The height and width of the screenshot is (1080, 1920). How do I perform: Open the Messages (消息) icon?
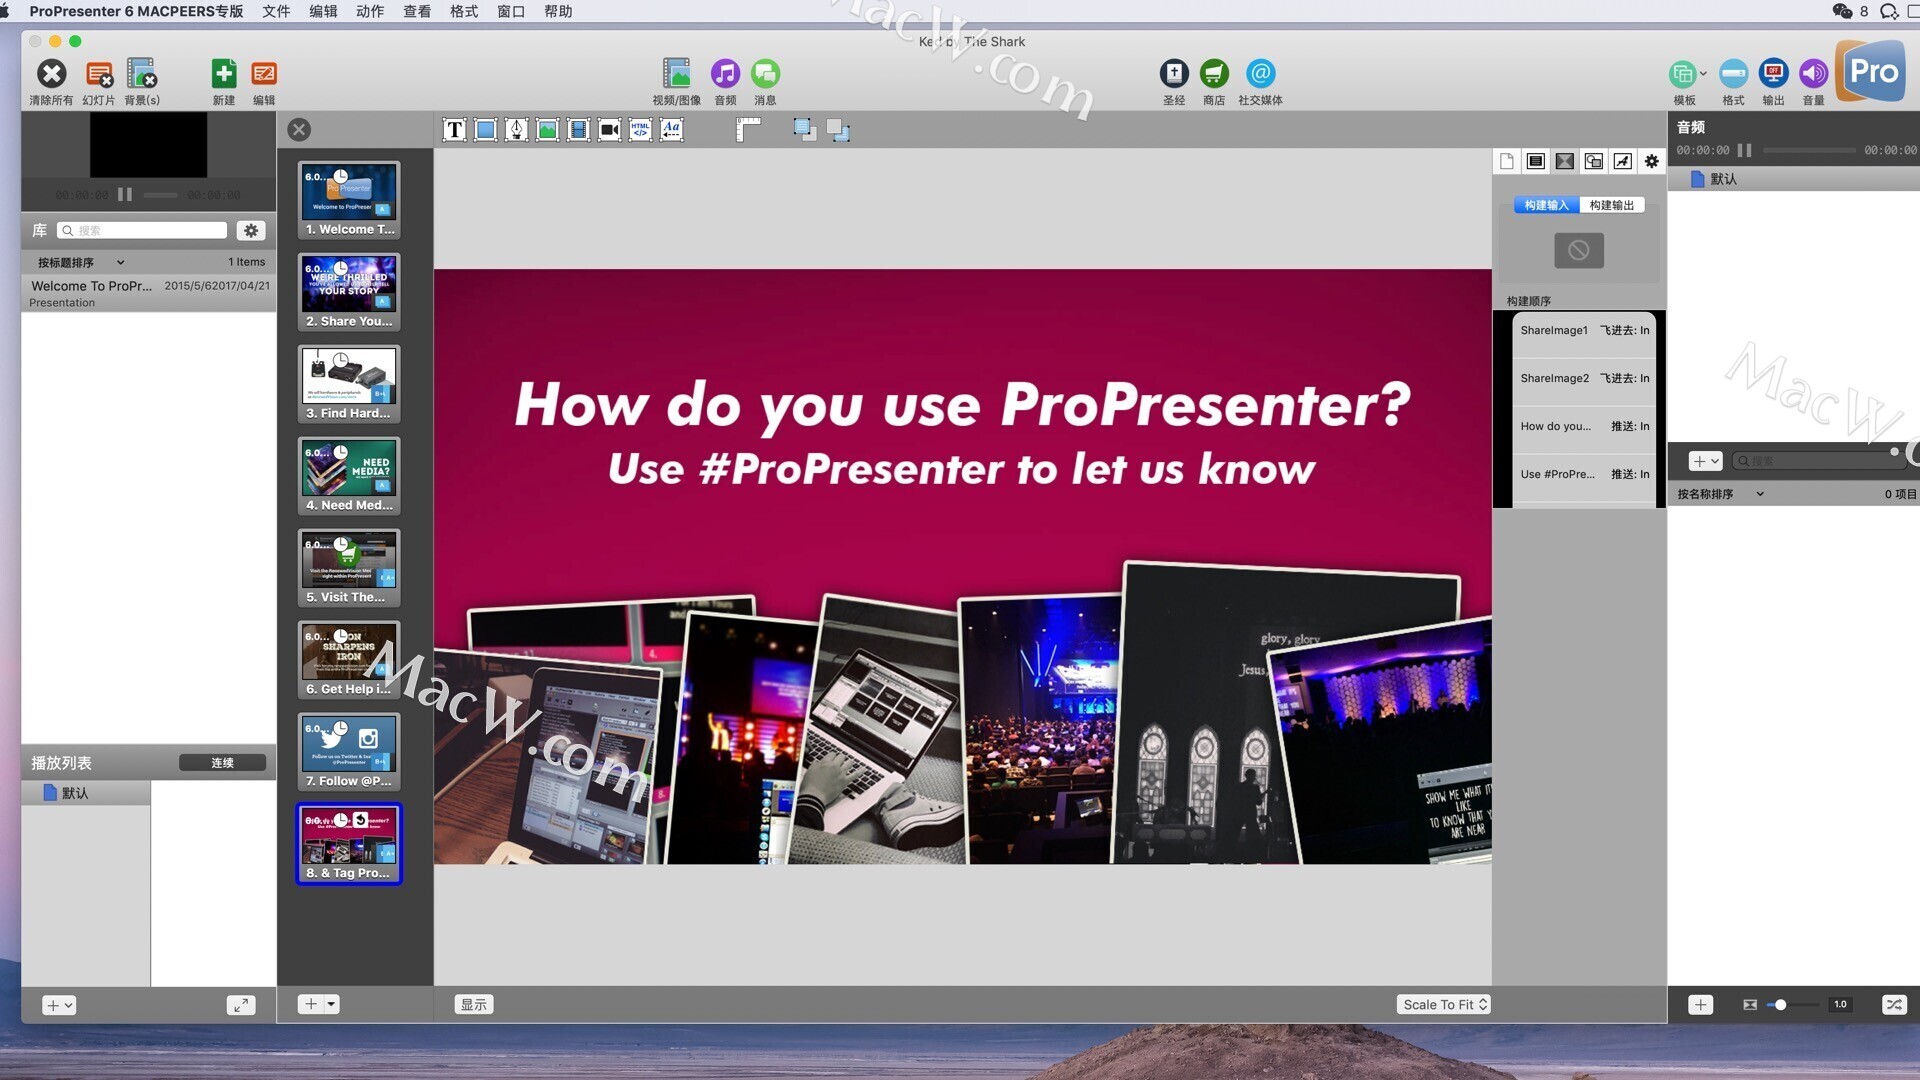765,74
